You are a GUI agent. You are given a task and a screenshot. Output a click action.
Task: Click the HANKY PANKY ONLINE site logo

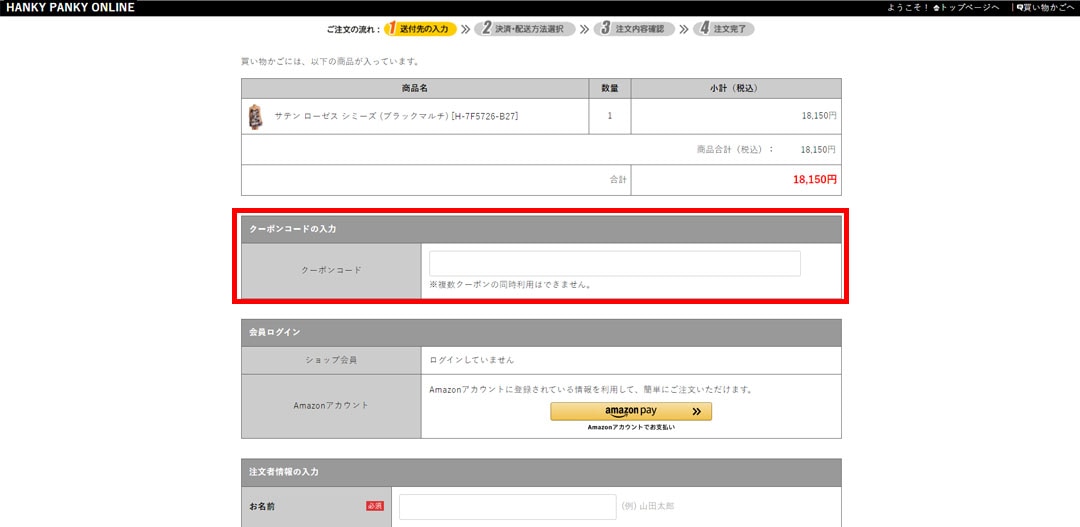[x=70, y=8]
